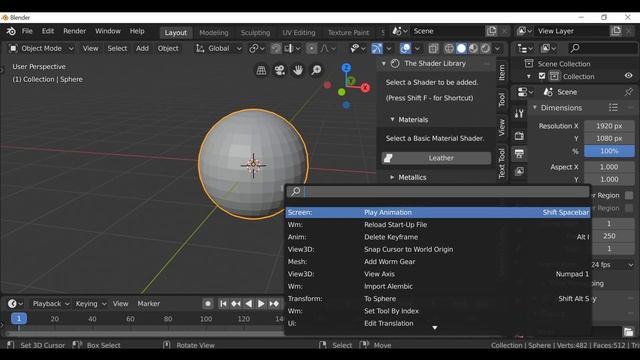The width and height of the screenshot is (640, 360).
Task: Click X axis on navigation gizmo
Action: 365,87
